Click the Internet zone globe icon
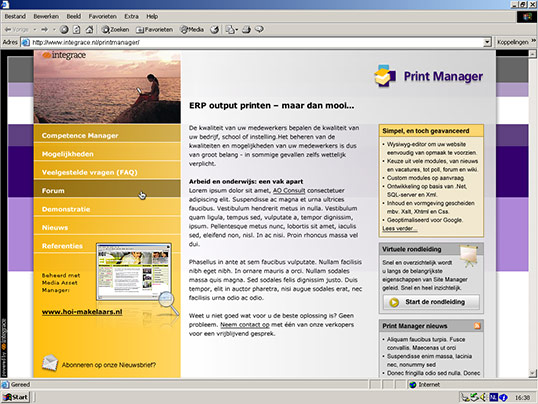Screen dimensions: 538x404 [413, 384]
